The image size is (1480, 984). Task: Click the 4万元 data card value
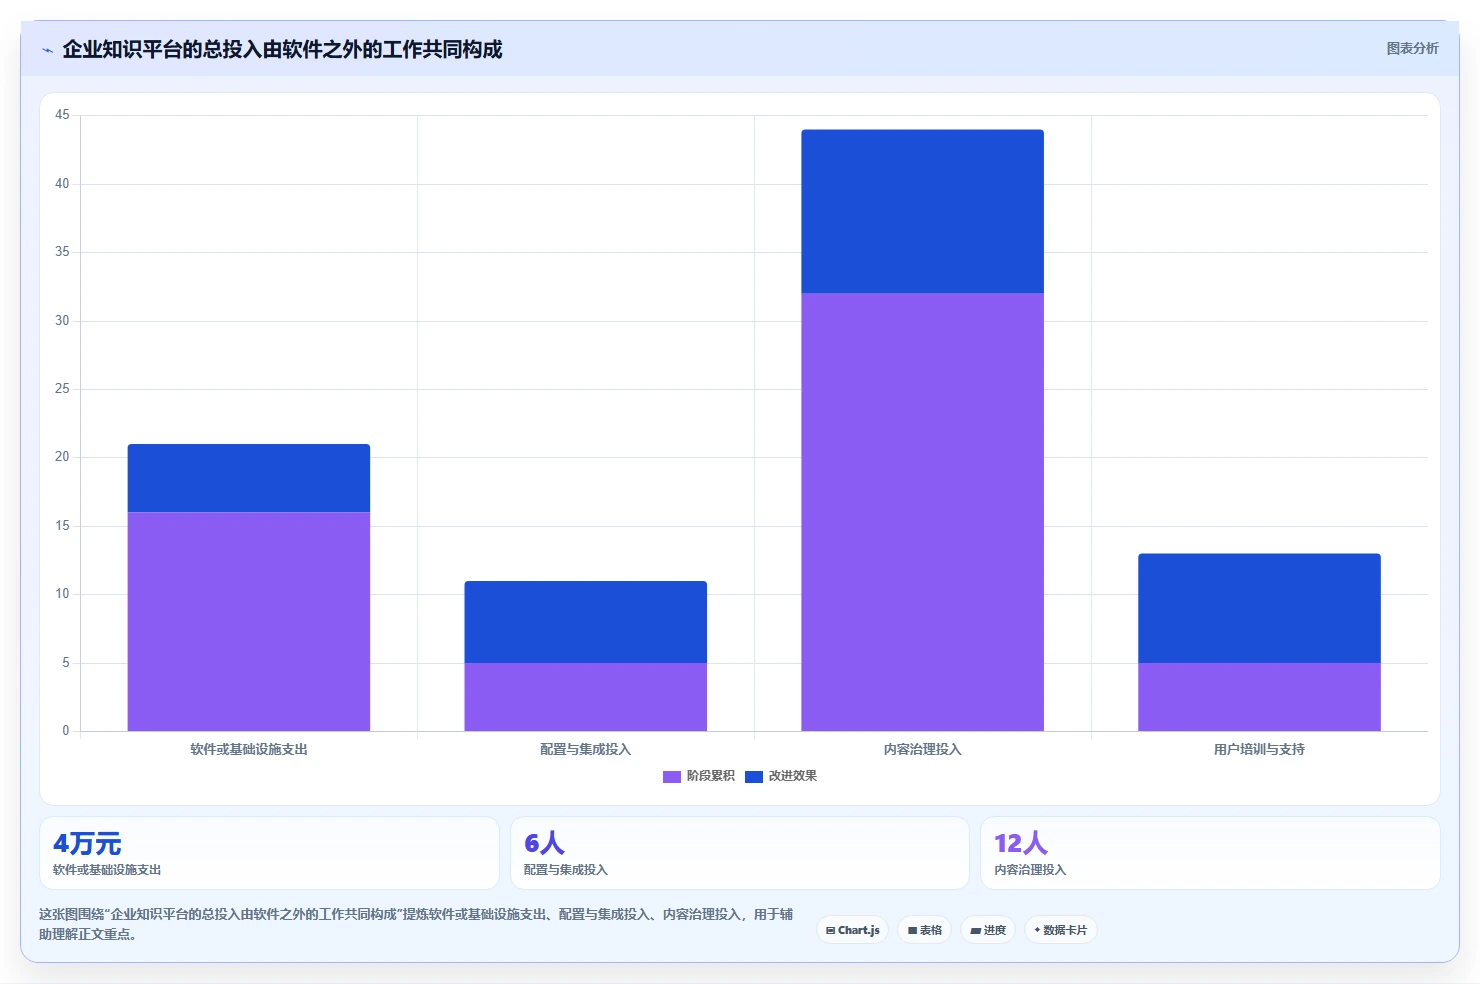(x=87, y=843)
